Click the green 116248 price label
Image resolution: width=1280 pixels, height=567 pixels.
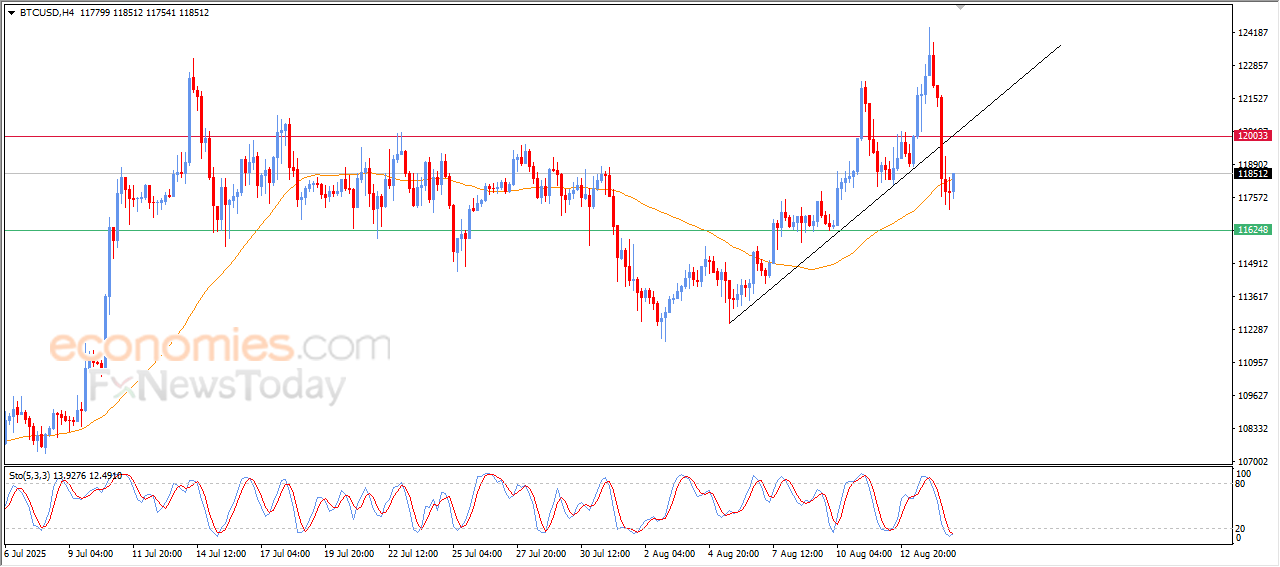point(1253,230)
